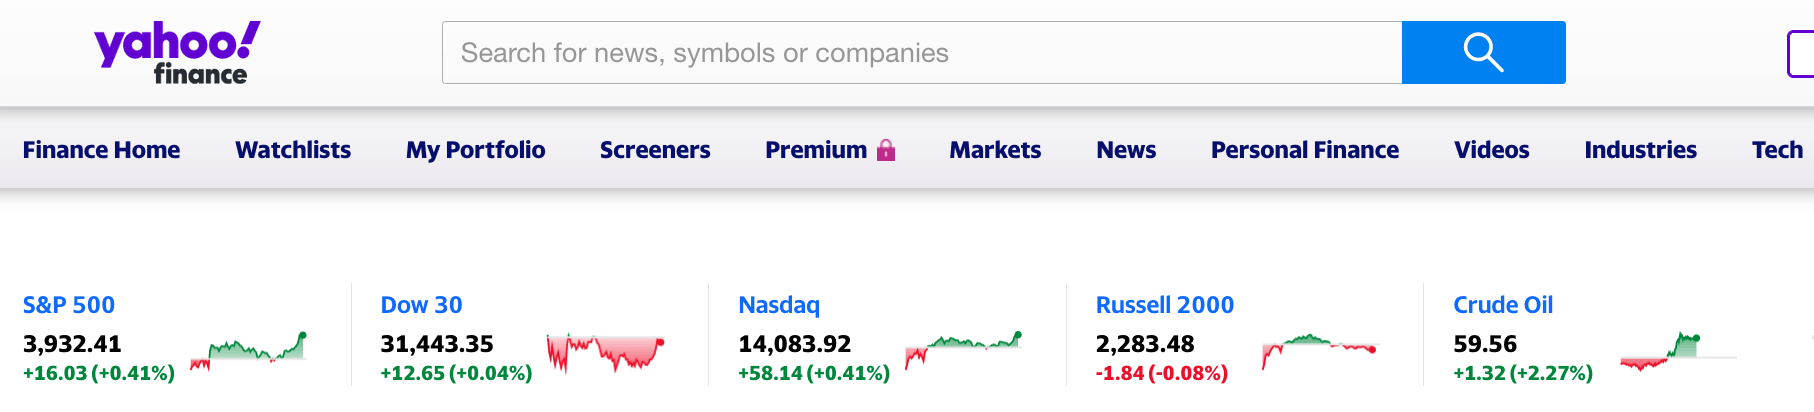
Task: View the Nasdaq mini chart
Action: pos(963,350)
